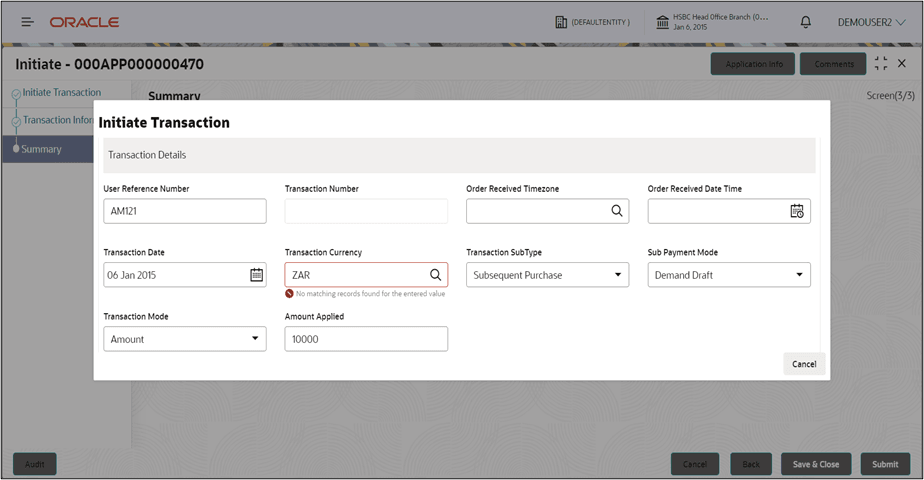This screenshot has height=480, width=924.
Task: Click Transaction Currency search icon
Action: point(435,274)
